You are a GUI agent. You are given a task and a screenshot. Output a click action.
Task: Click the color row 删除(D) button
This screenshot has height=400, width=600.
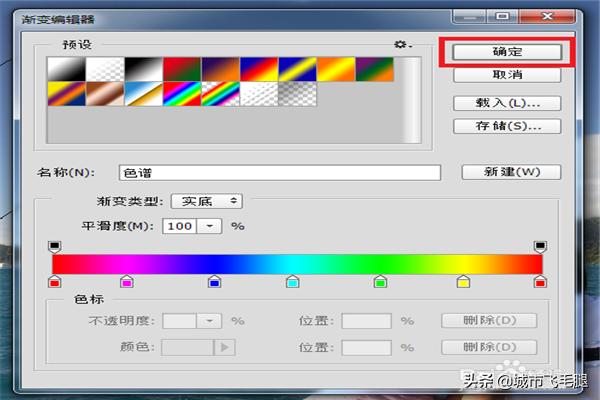pyautogui.click(x=489, y=347)
